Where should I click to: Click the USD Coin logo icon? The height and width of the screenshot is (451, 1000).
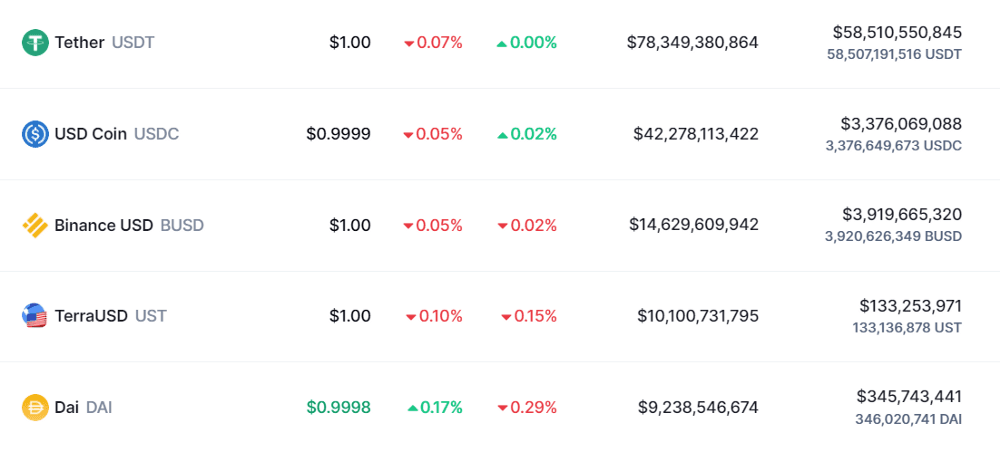(35, 134)
